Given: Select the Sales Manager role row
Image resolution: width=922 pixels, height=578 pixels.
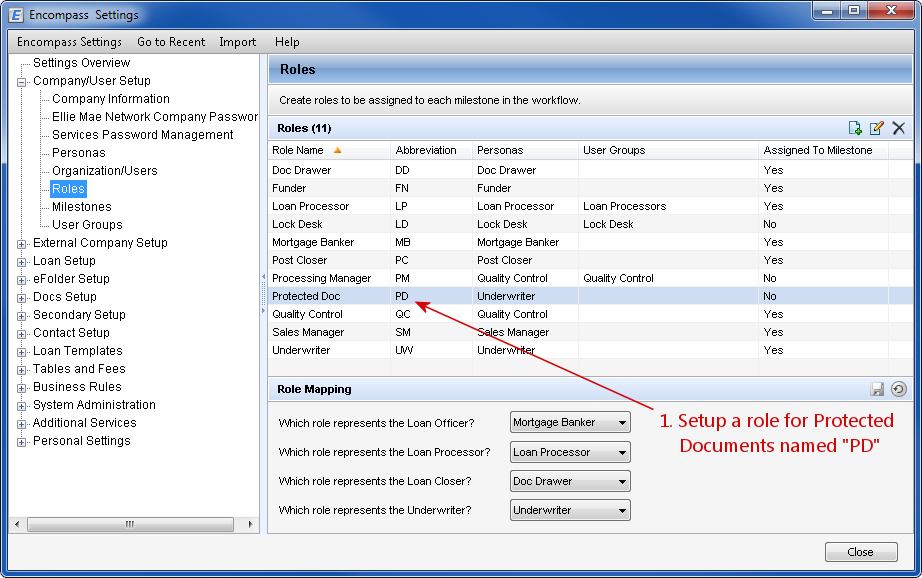Looking at the screenshot, I should 590,332.
